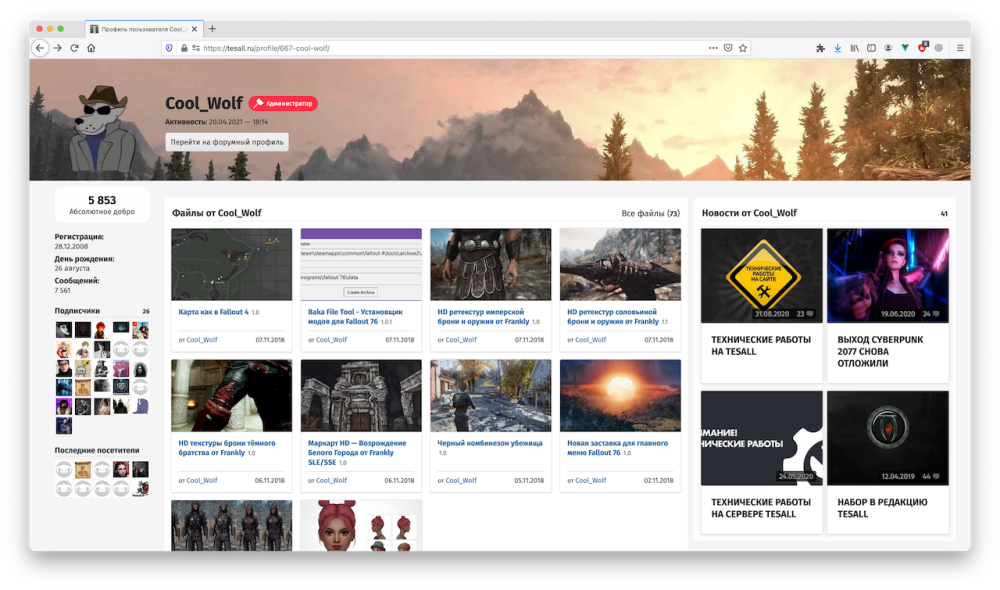
Task: Open HD ретекстур соловьиной брони link
Action: coord(613,316)
